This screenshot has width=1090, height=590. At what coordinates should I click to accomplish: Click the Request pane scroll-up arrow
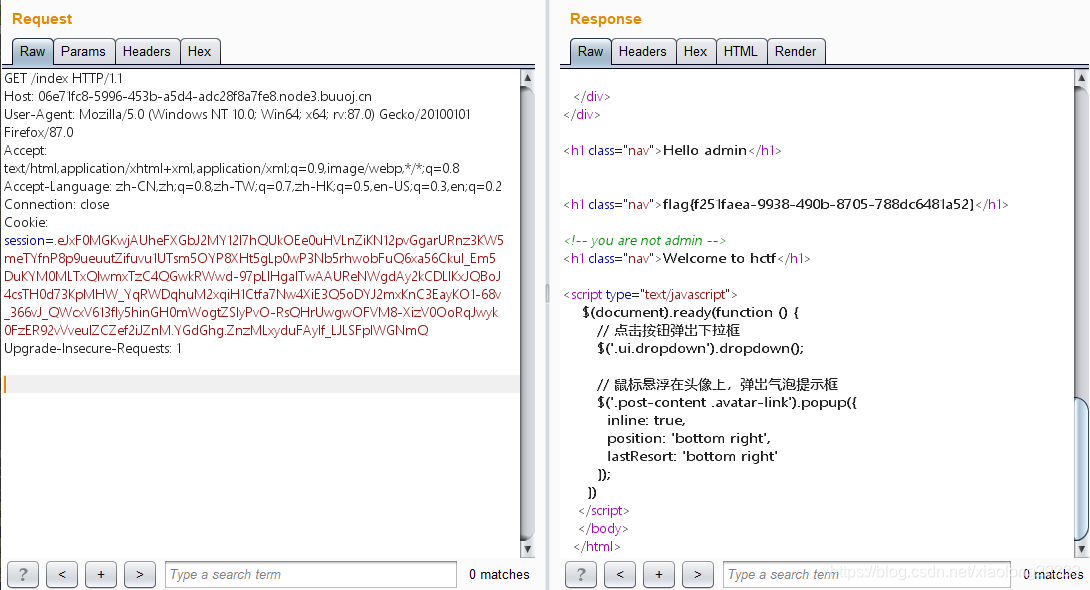tap(528, 78)
